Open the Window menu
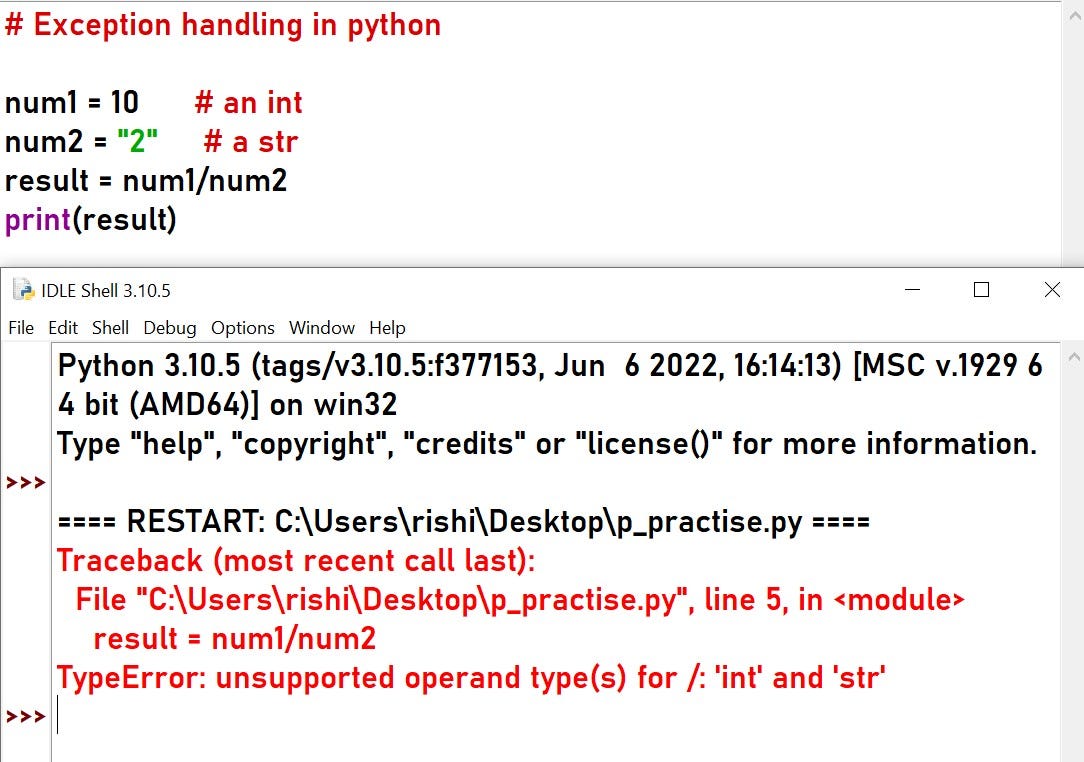The image size is (1084, 762). pos(321,328)
